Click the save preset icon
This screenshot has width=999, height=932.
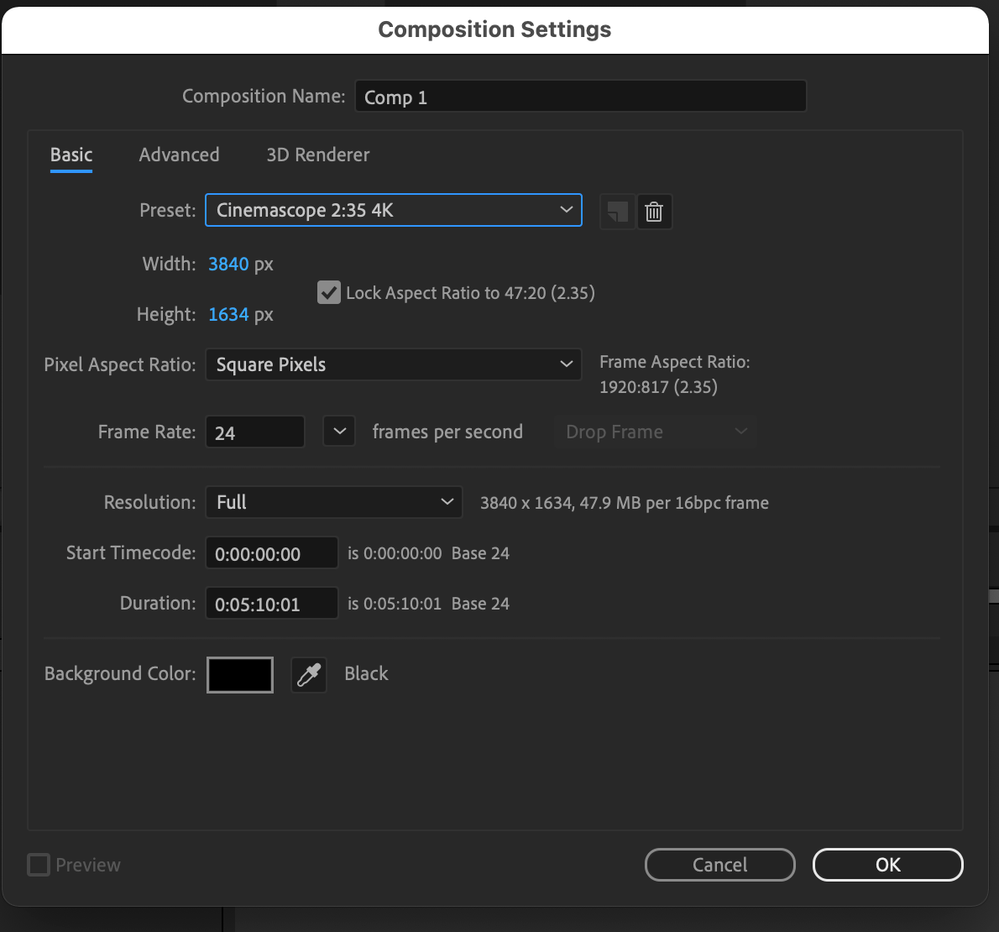(x=617, y=211)
